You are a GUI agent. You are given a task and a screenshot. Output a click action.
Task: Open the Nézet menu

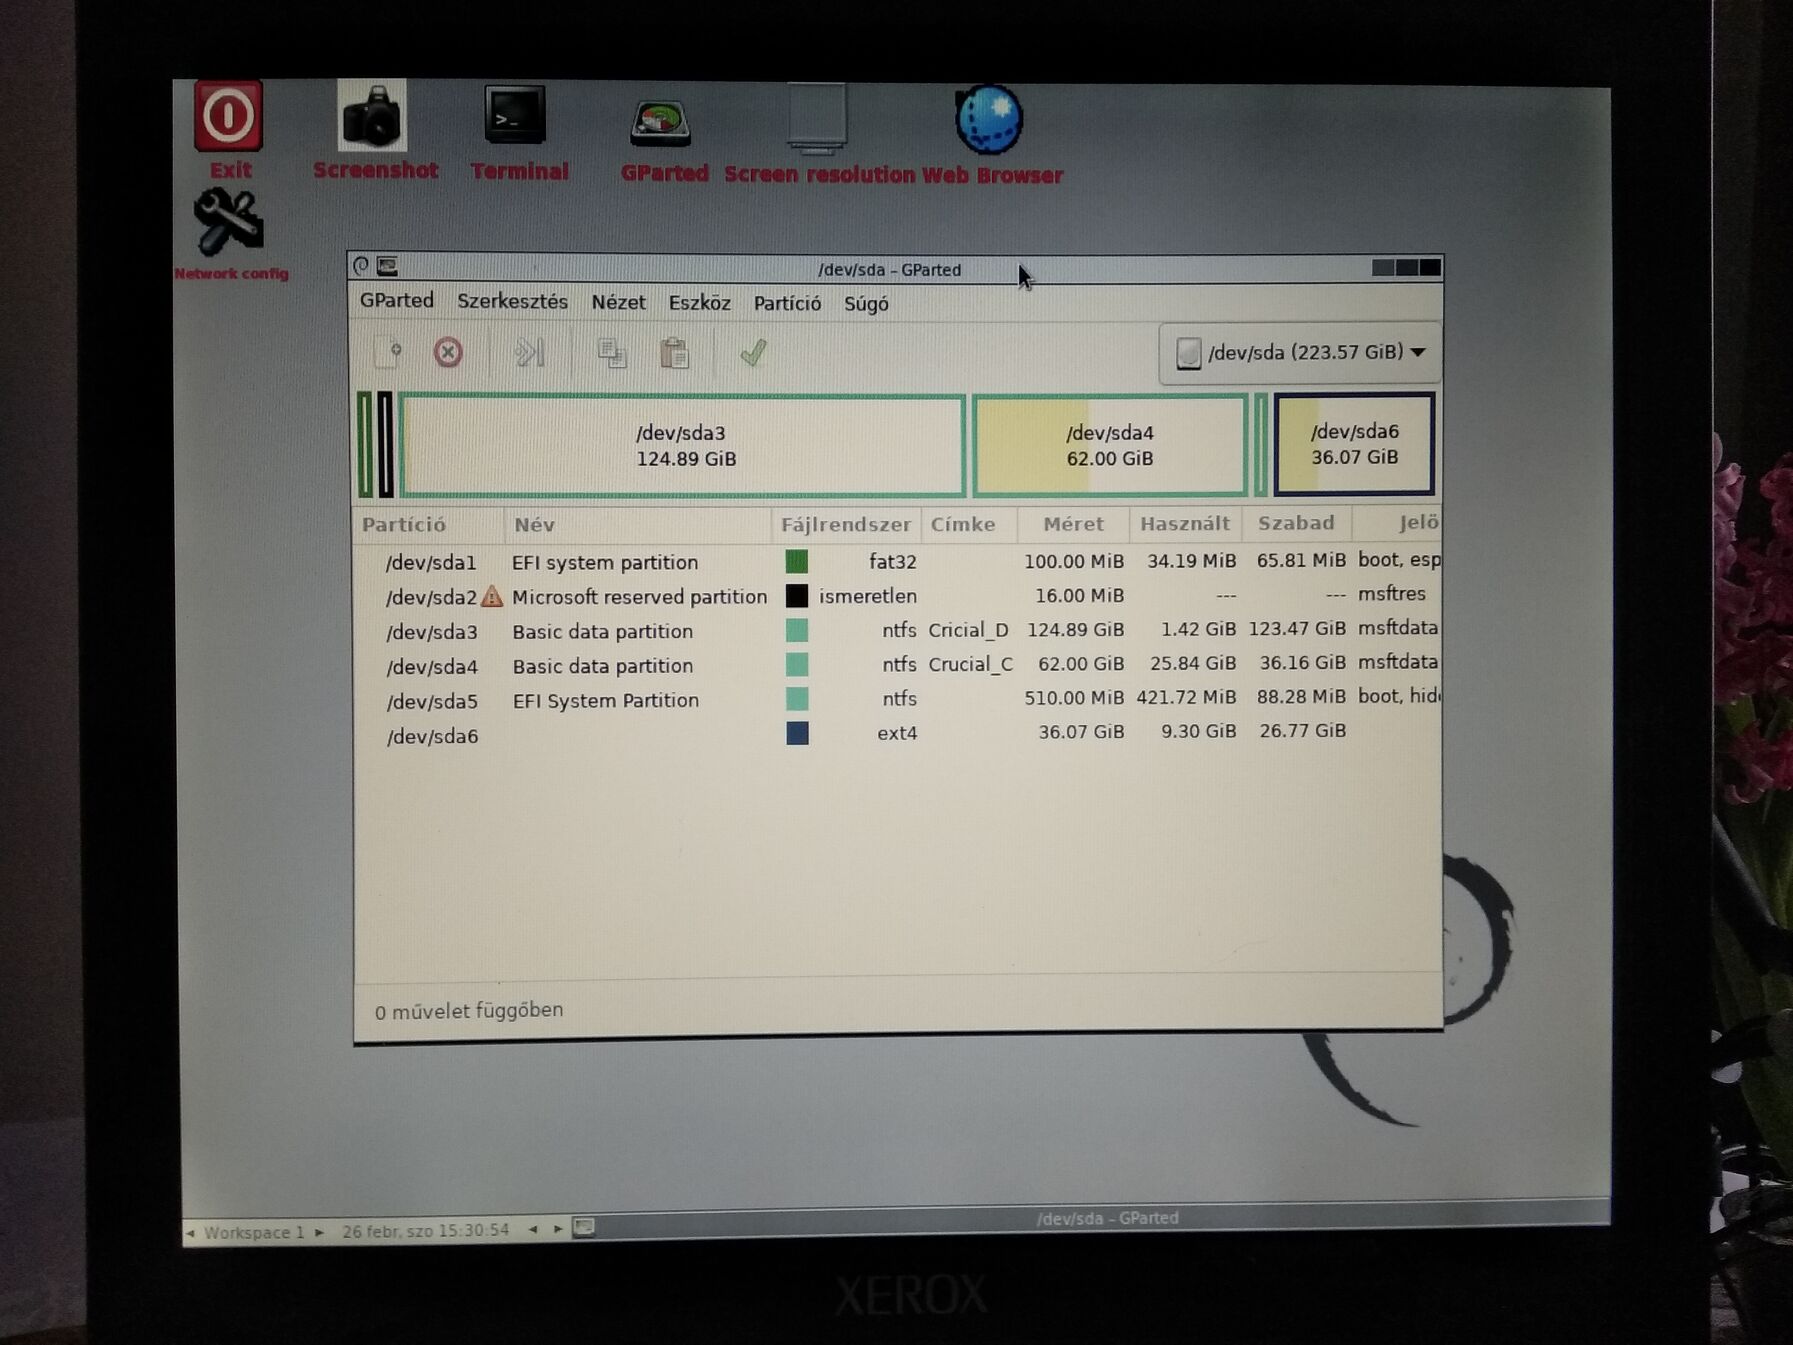[x=618, y=302]
